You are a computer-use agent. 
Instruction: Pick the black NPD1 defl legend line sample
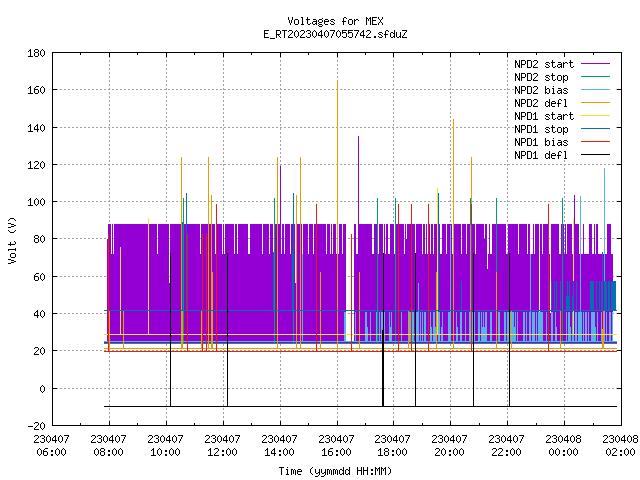596,155
